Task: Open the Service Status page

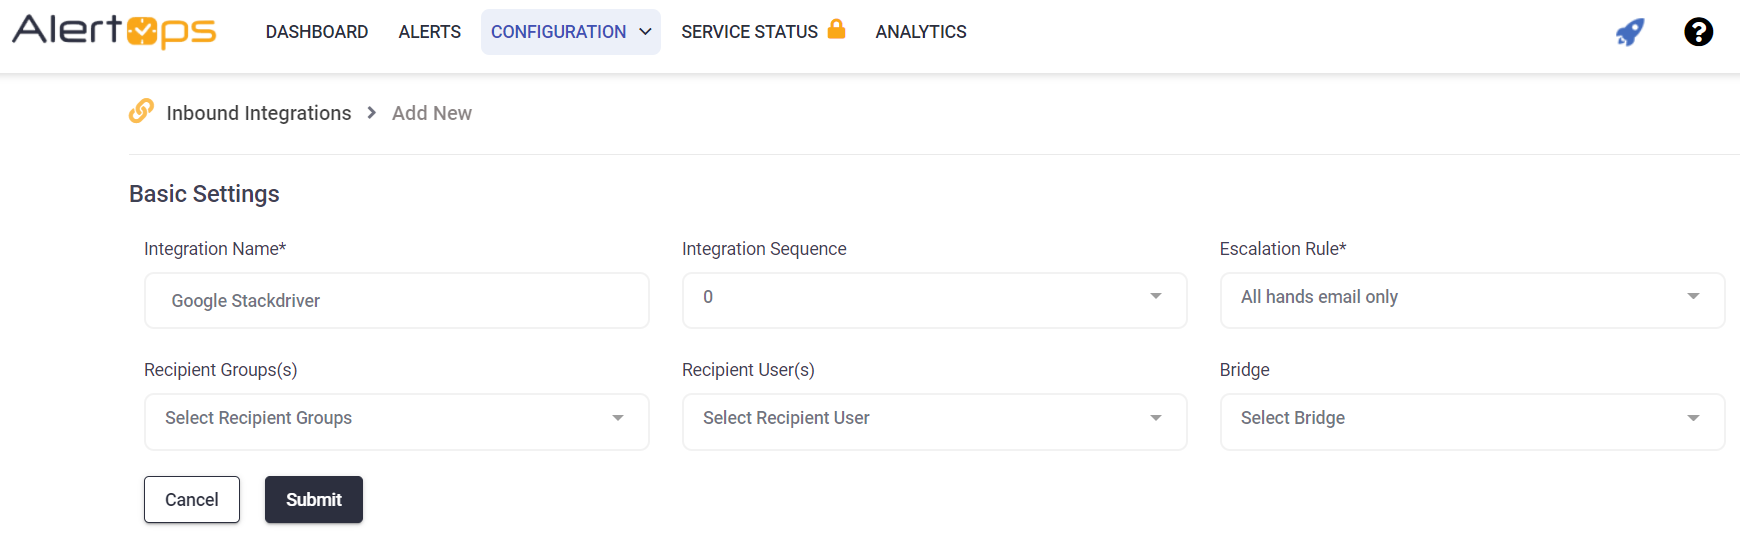Action: [749, 32]
